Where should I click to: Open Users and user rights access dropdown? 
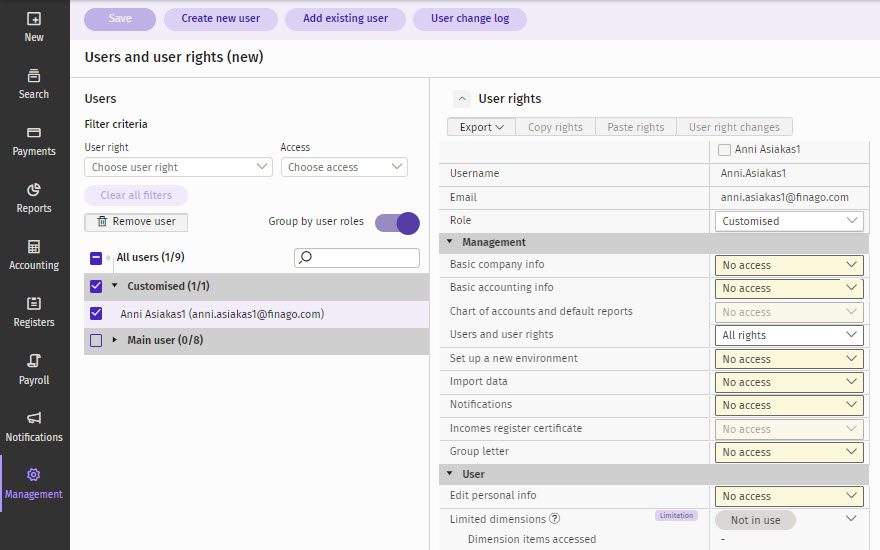[x=789, y=335]
